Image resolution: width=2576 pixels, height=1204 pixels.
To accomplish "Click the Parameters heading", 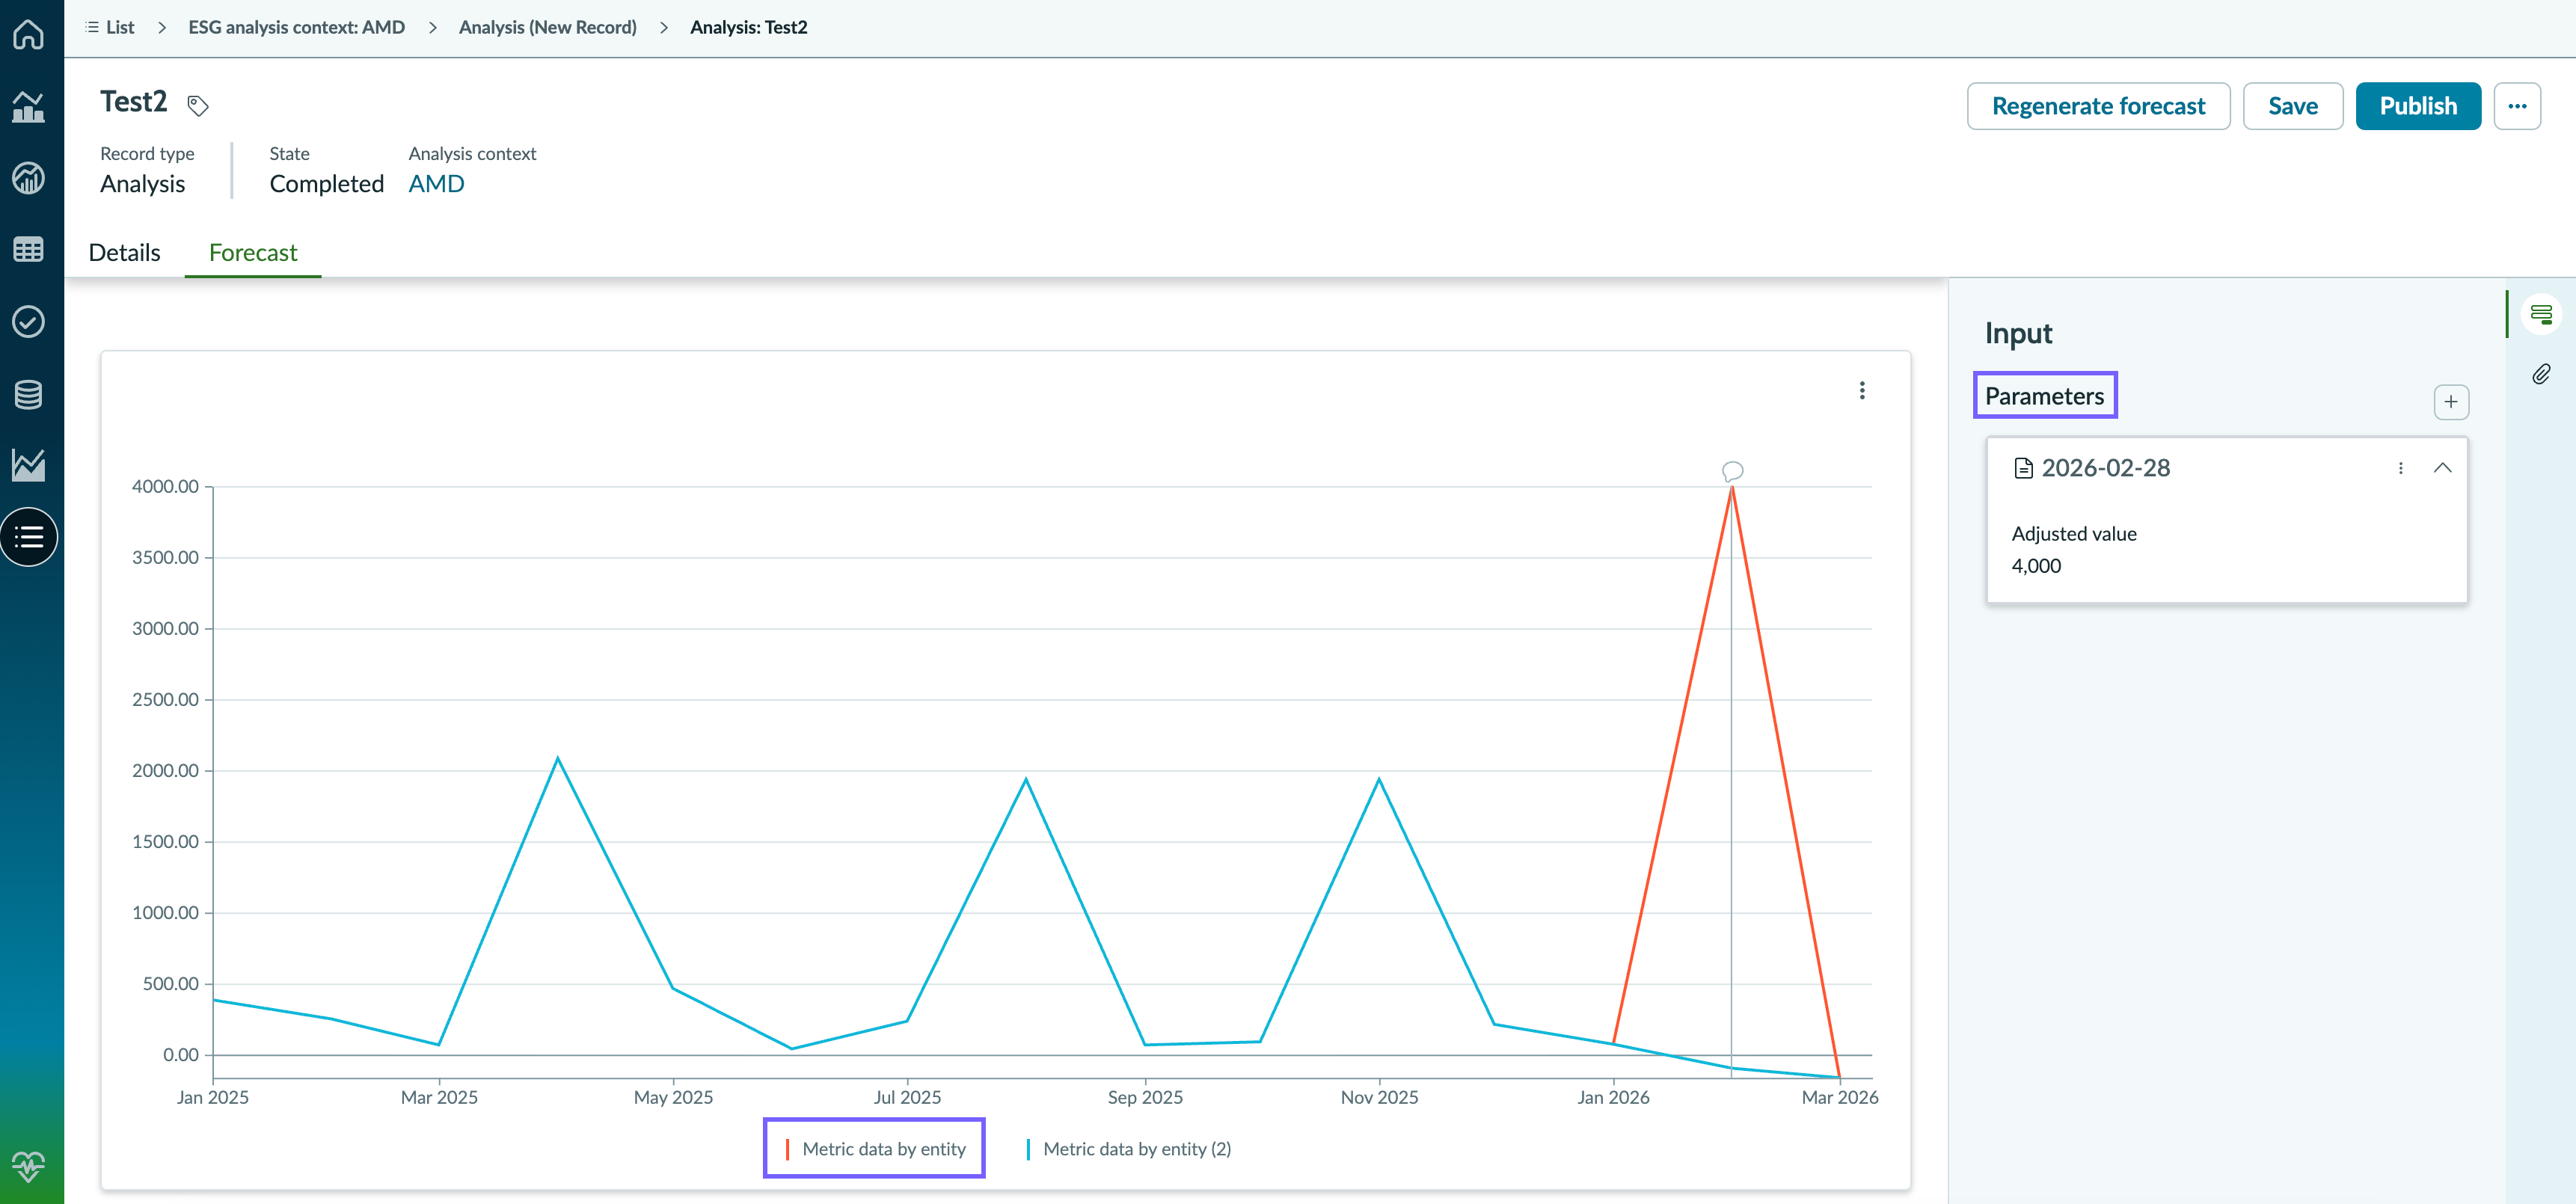I will point(2044,396).
